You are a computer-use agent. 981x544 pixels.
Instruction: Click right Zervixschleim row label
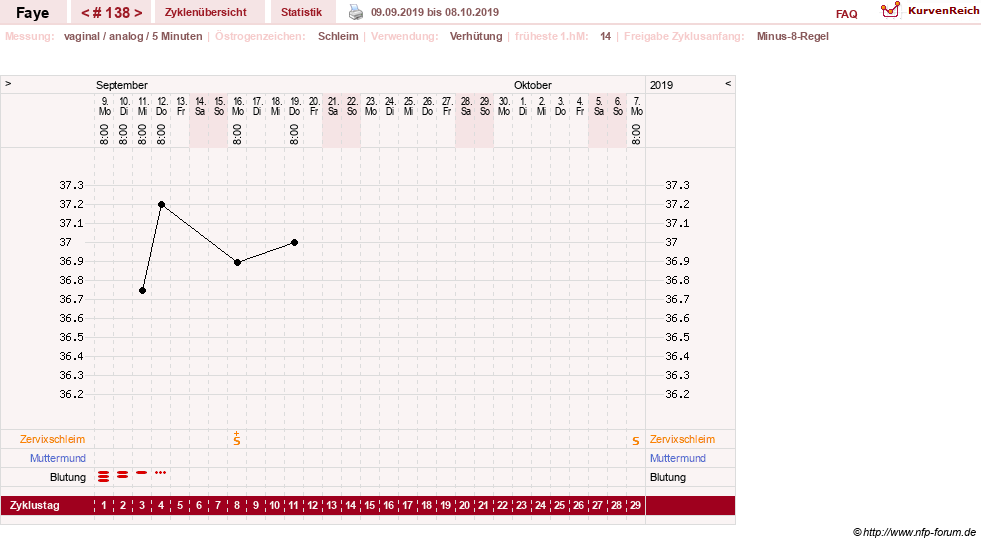click(x=682, y=439)
